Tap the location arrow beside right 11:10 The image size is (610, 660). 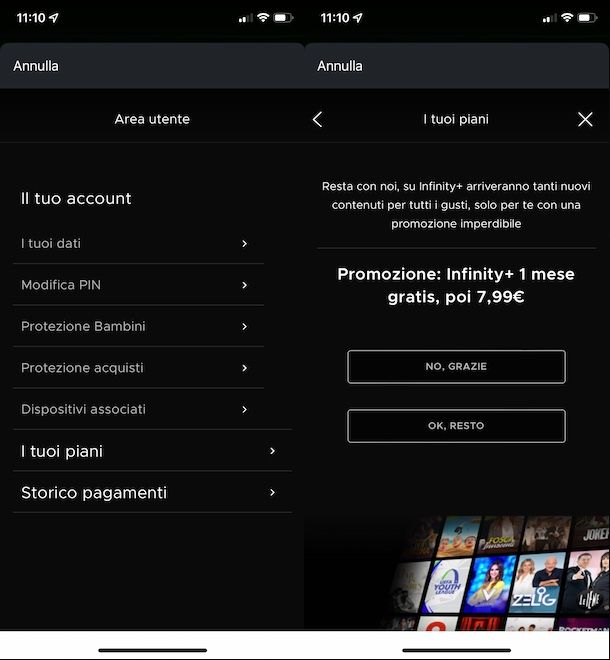click(357, 18)
